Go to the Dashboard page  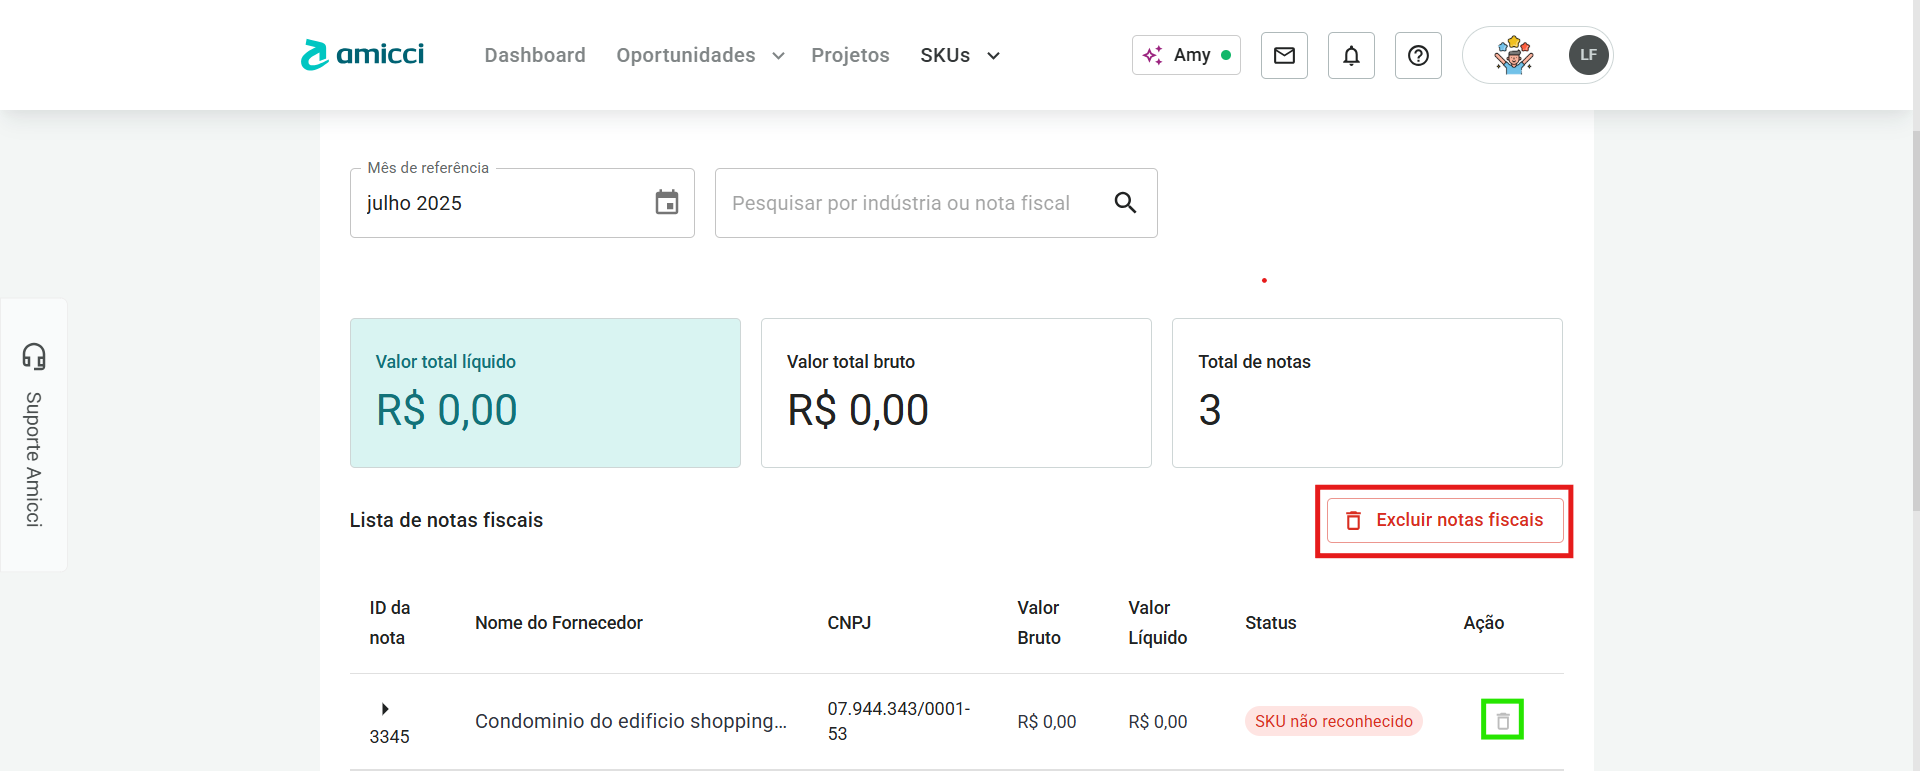(535, 56)
